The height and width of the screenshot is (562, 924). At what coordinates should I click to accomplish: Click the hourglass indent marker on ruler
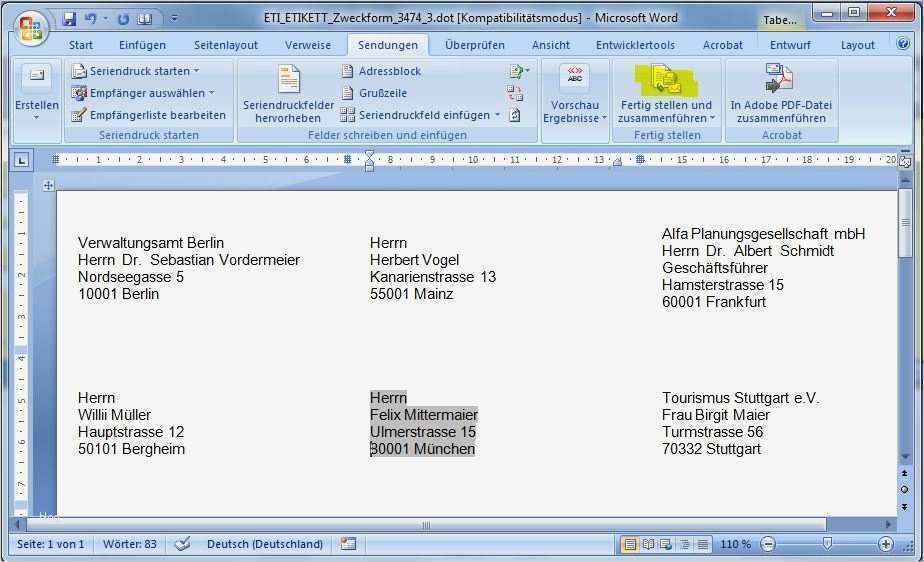click(x=369, y=160)
